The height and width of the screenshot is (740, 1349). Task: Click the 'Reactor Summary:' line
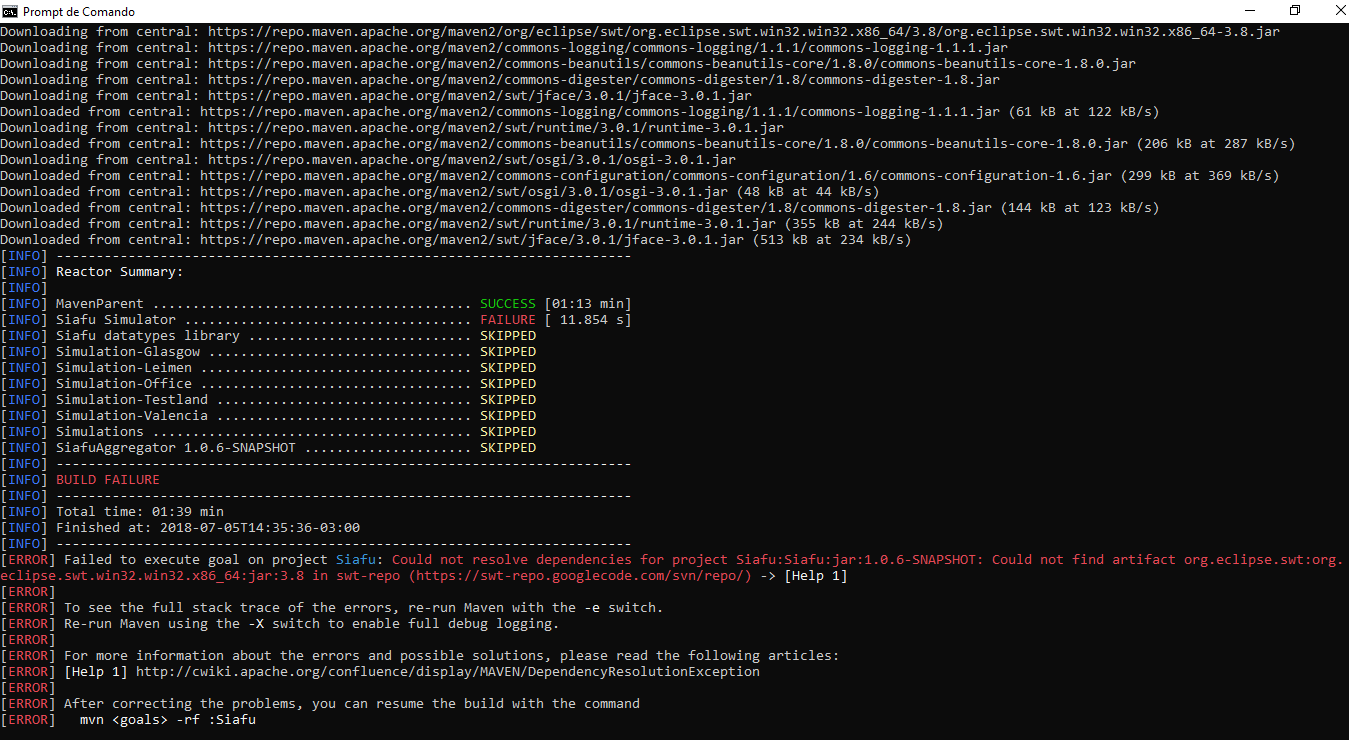coord(120,272)
